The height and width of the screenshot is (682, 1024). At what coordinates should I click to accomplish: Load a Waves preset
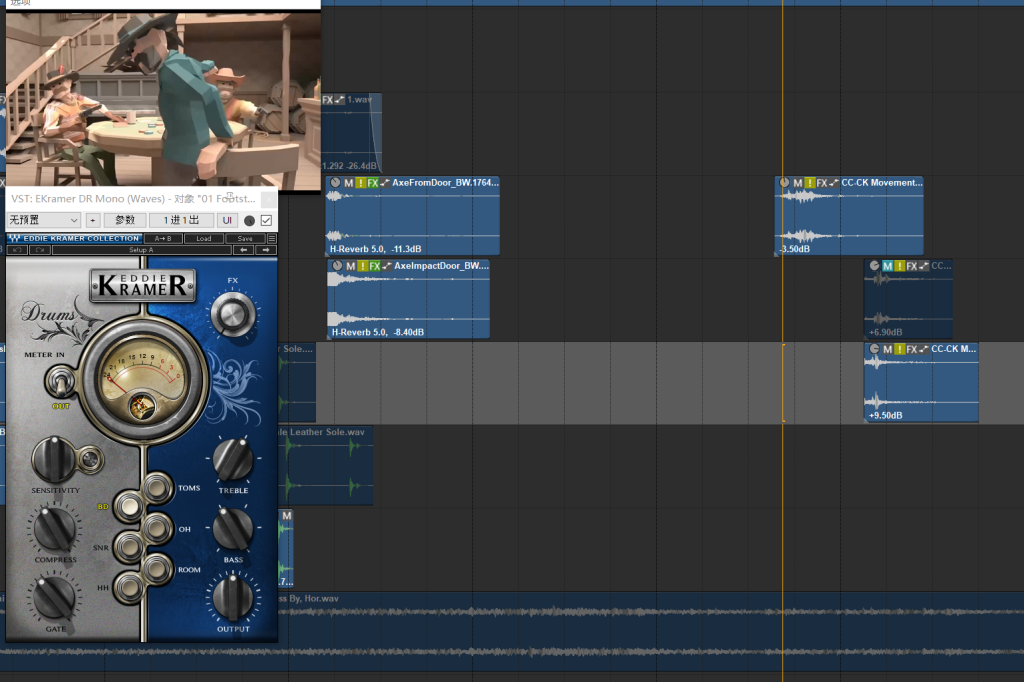coord(204,238)
